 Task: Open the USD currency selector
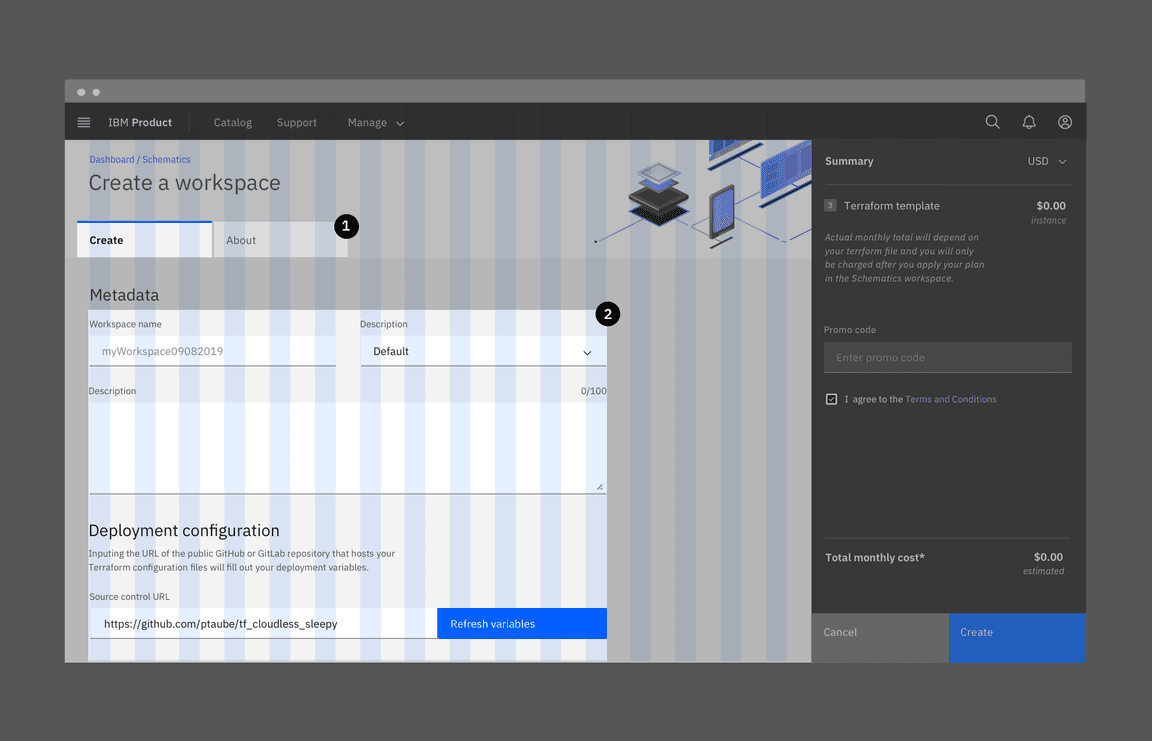[x=1047, y=161]
